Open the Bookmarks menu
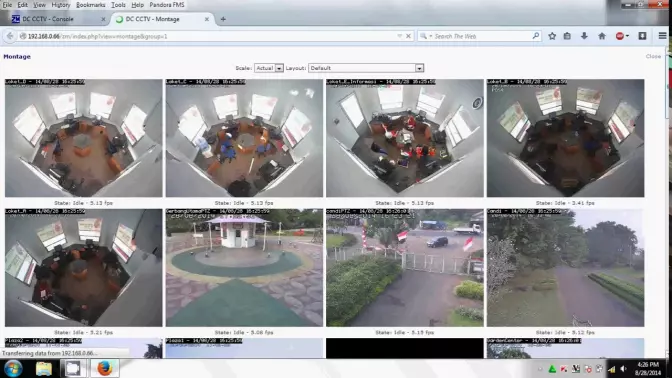The image size is (672, 378). pos(90,5)
